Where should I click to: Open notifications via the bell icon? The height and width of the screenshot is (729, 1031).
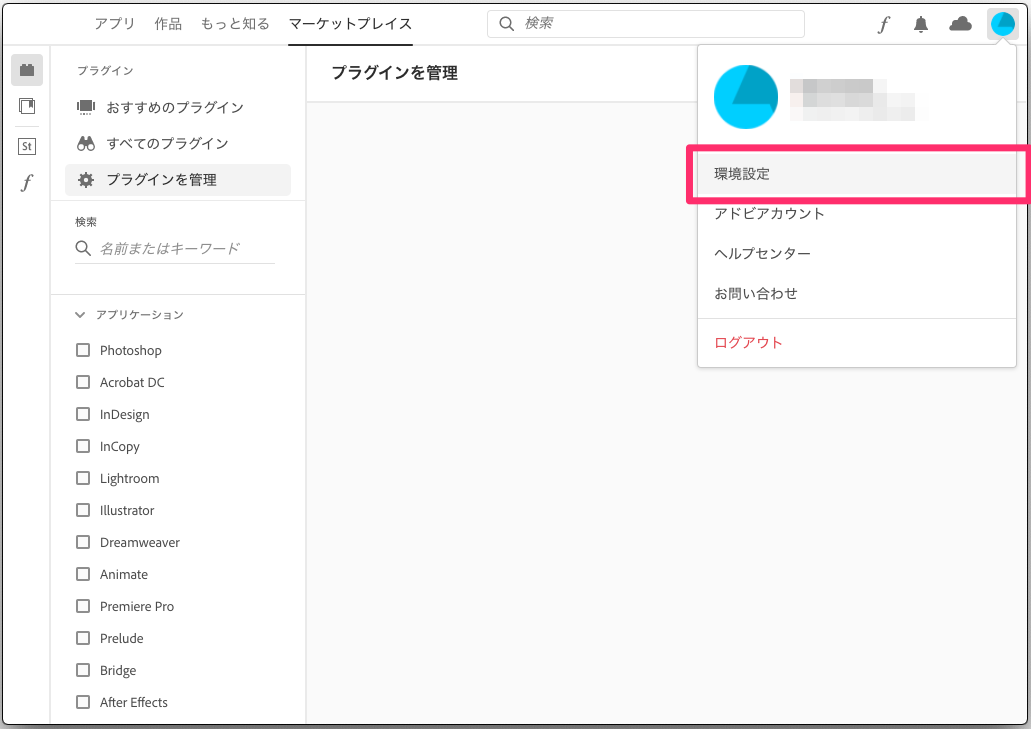coord(920,23)
